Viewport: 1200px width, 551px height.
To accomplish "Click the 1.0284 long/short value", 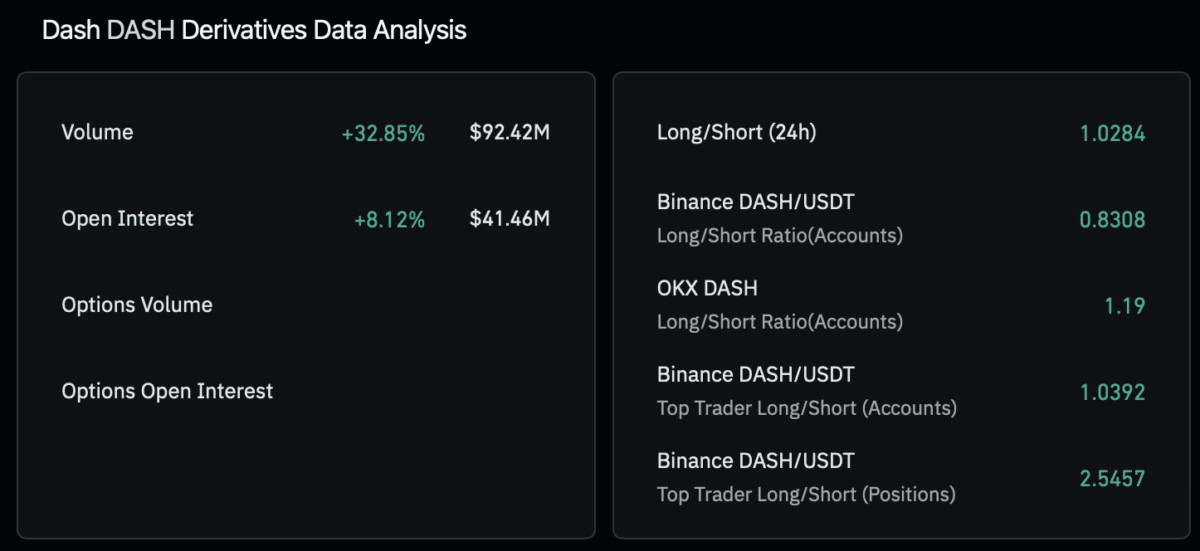I will [1112, 133].
